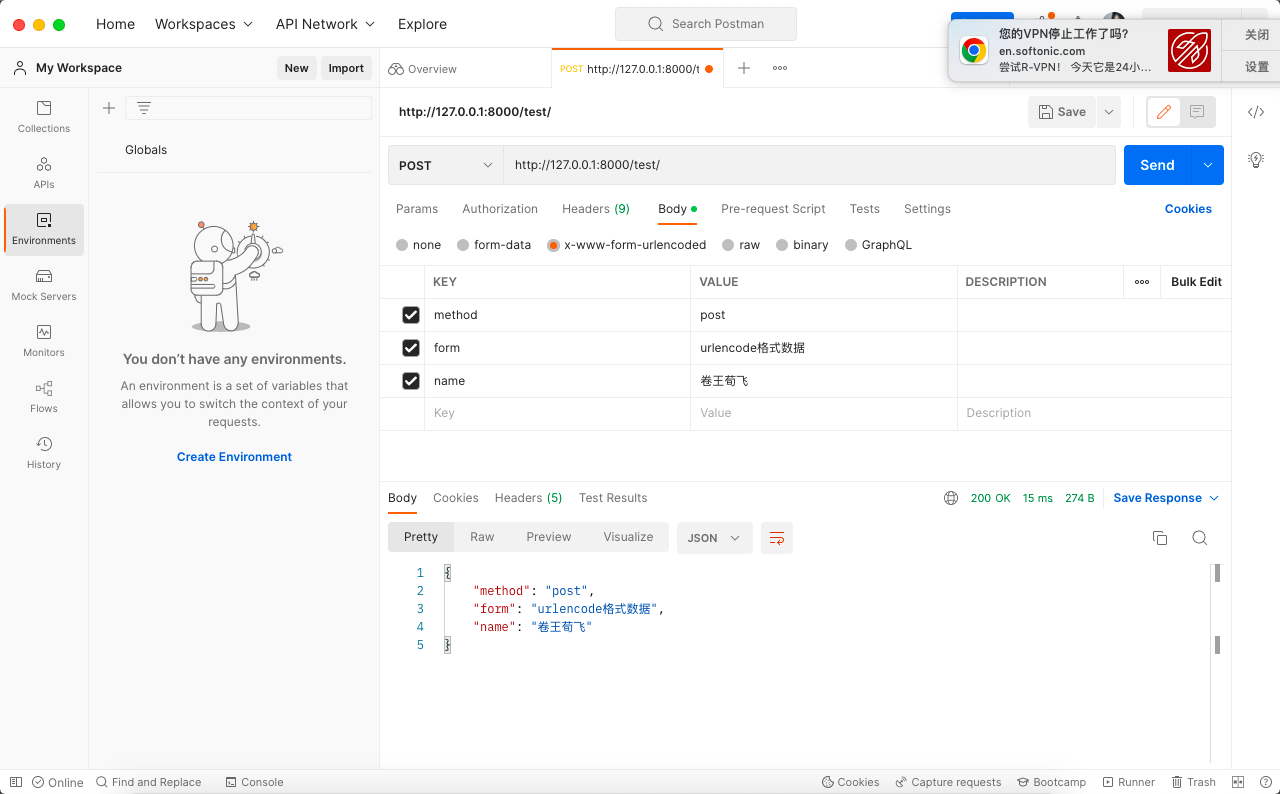Open the code snippet panel icon
The width and height of the screenshot is (1280, 794).
[1256, 112]
